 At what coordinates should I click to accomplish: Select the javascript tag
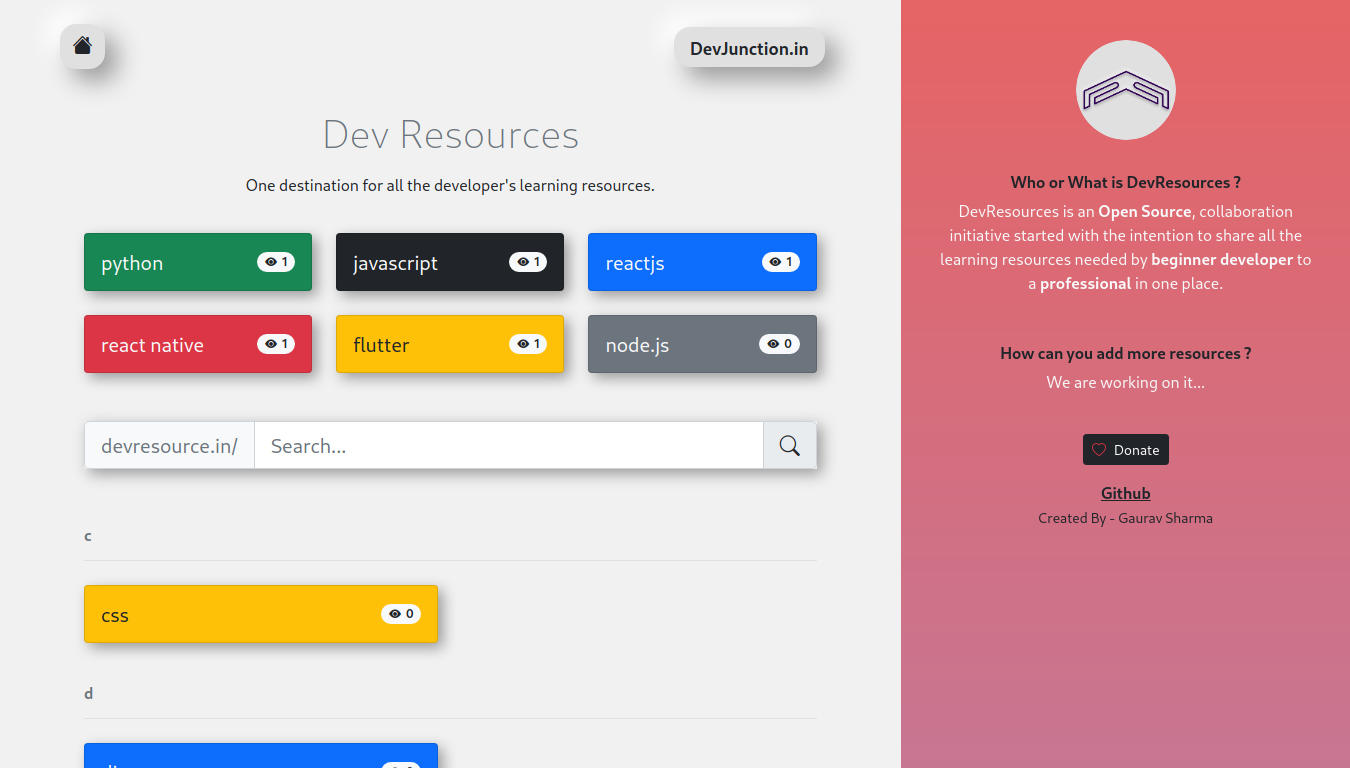(x=410, y=262)
